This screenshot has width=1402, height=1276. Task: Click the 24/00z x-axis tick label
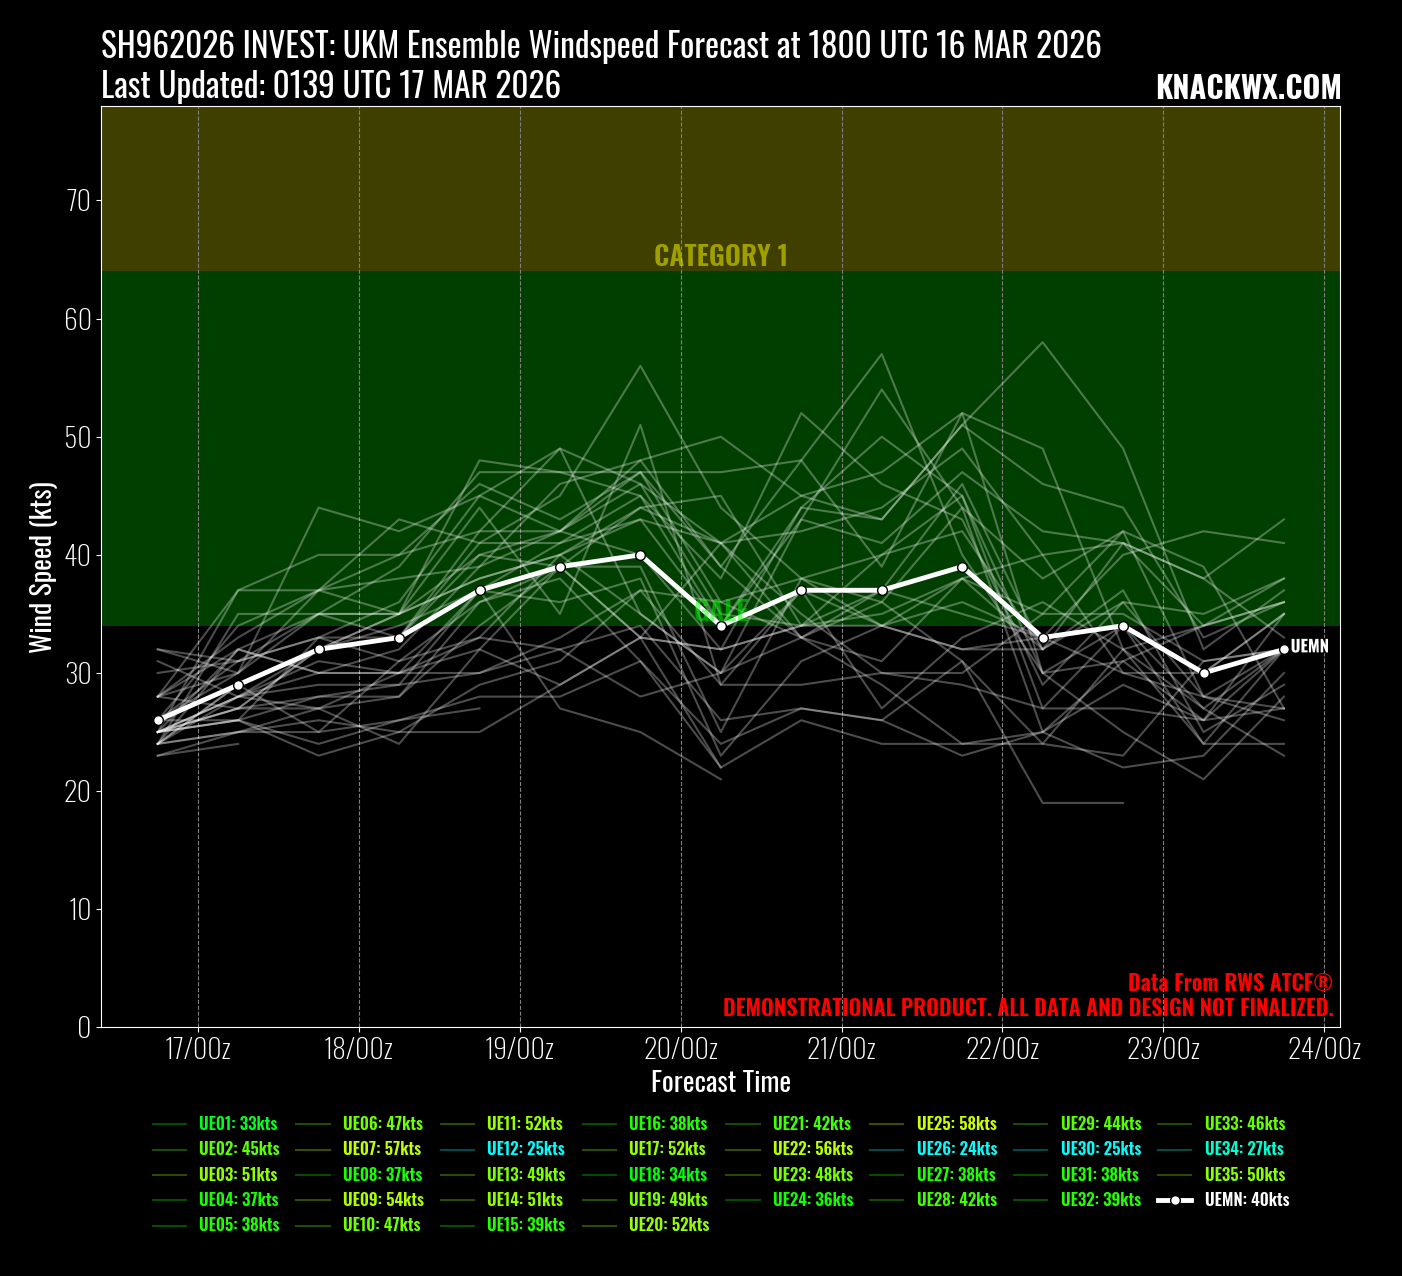click(1324, 1049)
